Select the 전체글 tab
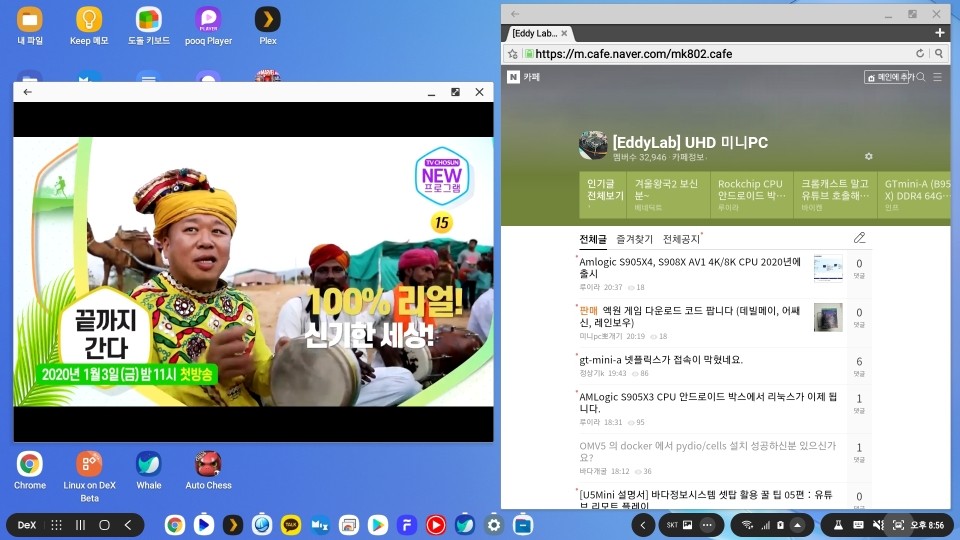Image resolution: width=960 pixels, height=540 pixels. tap(593, 239)
